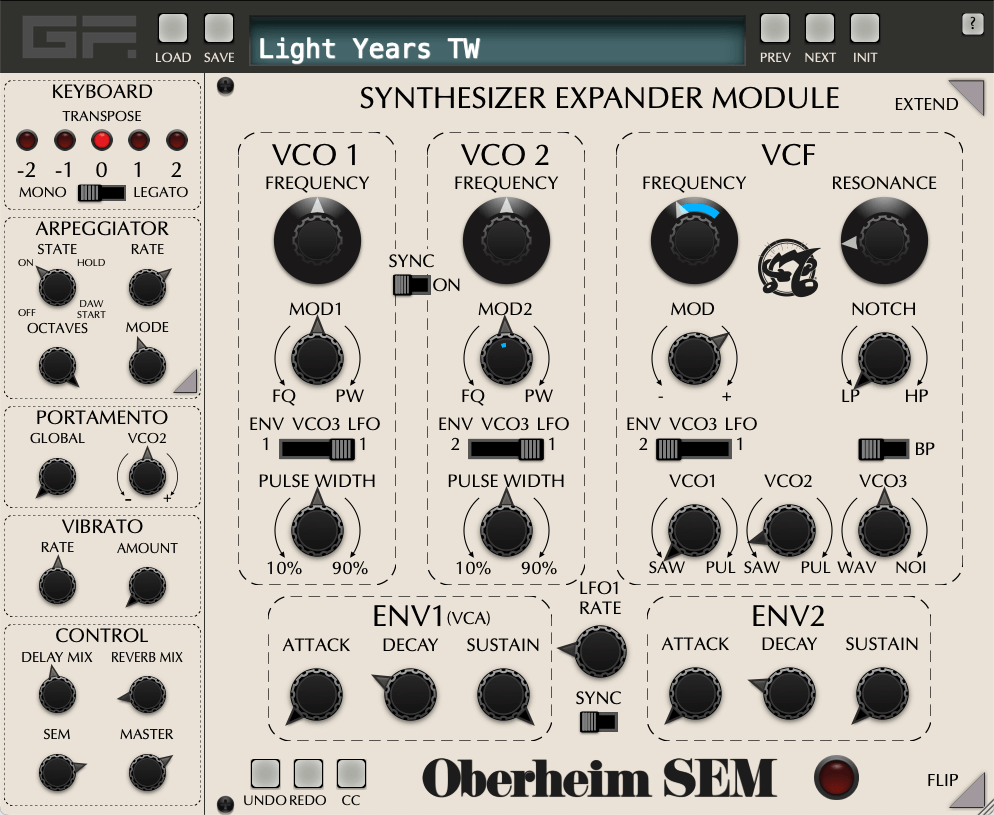
Task: Click the preset name display Light Years TW
Action: (497, 41)
